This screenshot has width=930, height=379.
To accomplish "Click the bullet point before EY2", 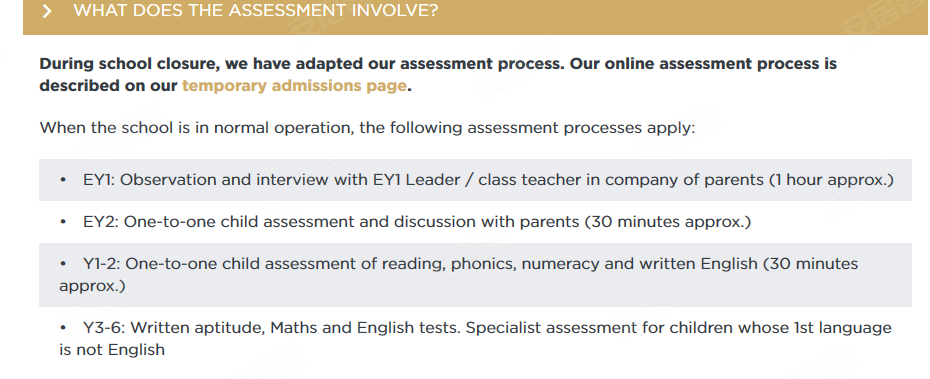I will (63, 222).
